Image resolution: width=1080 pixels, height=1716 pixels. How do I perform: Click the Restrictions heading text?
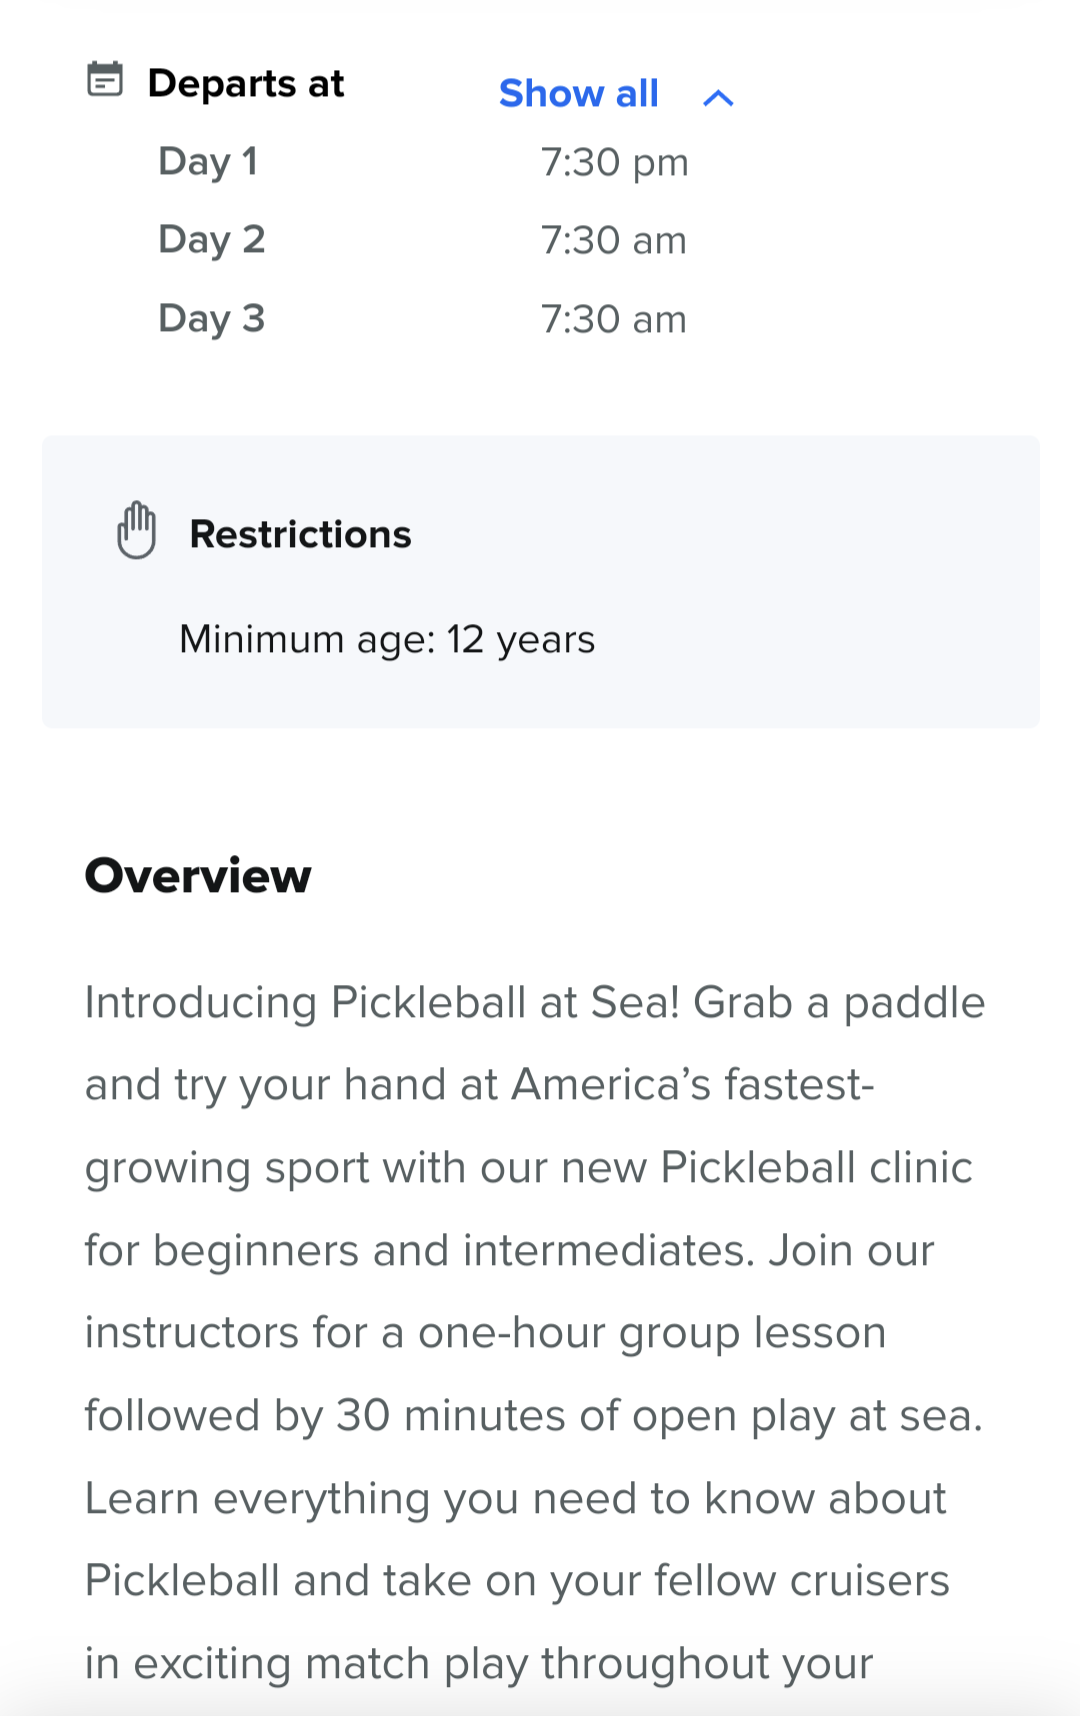click(300, 534)
